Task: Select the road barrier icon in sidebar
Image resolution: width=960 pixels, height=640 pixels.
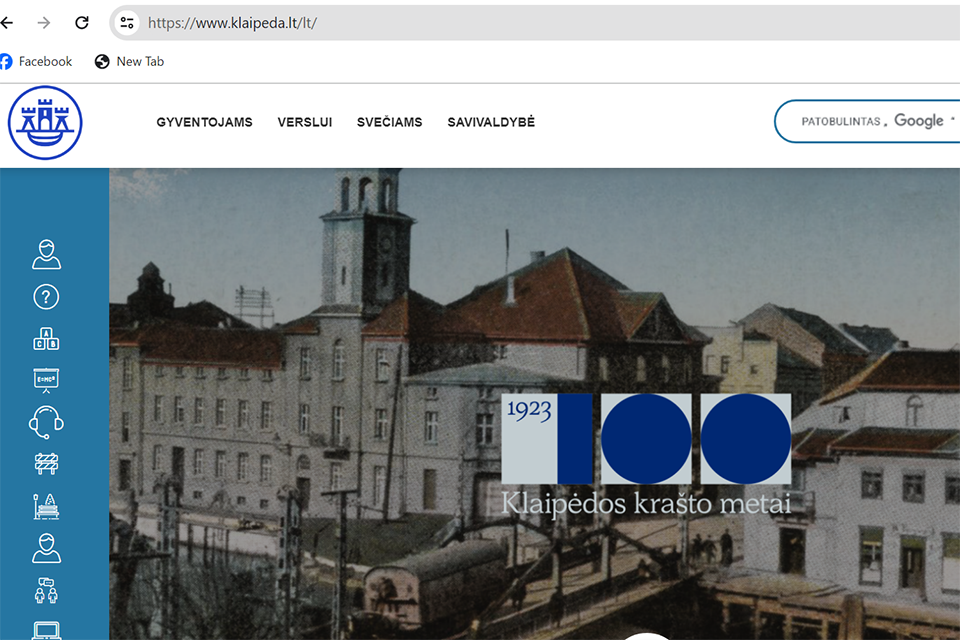Action: point(46,464)
